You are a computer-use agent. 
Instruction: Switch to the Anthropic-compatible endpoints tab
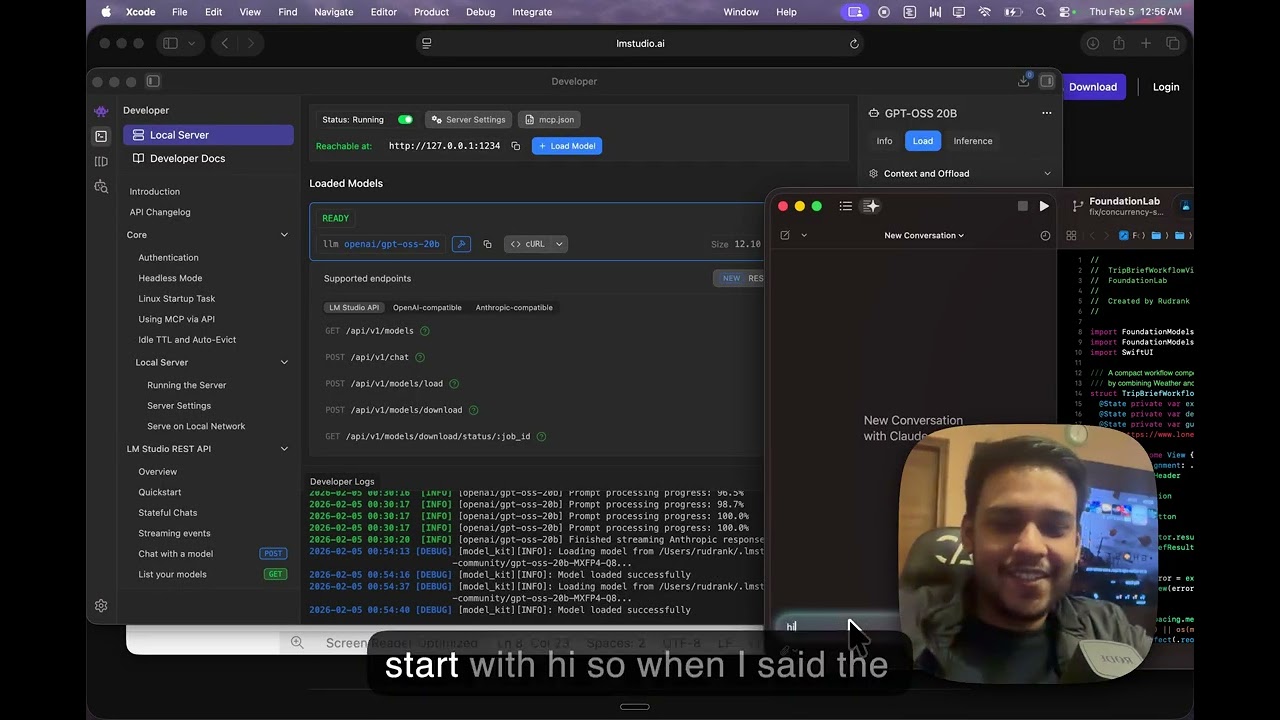[x=514, y=308]
